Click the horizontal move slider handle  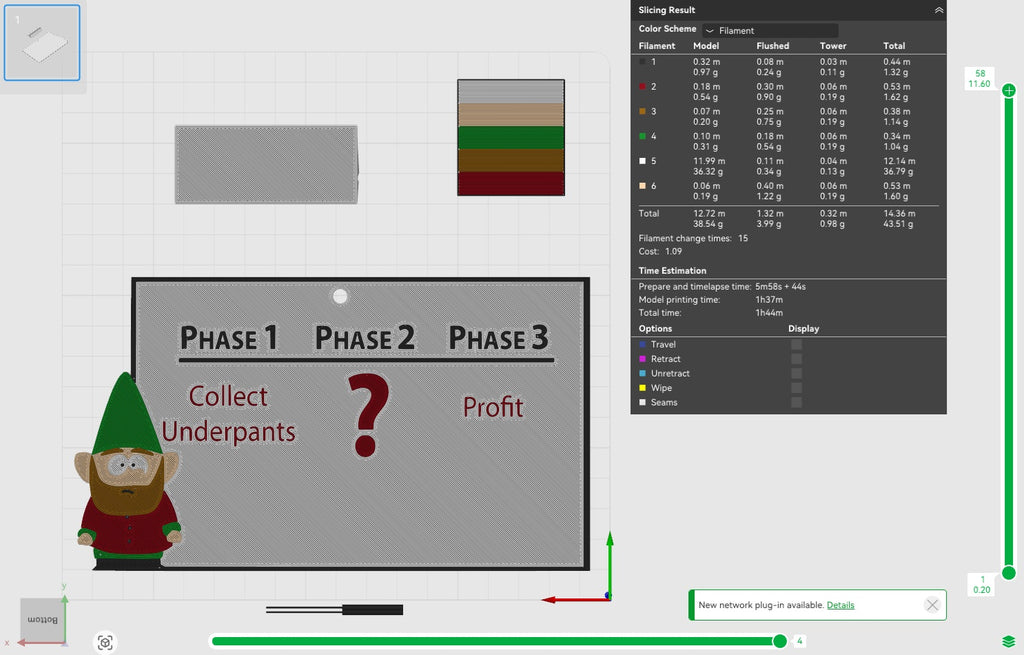[x=780, y=641]
